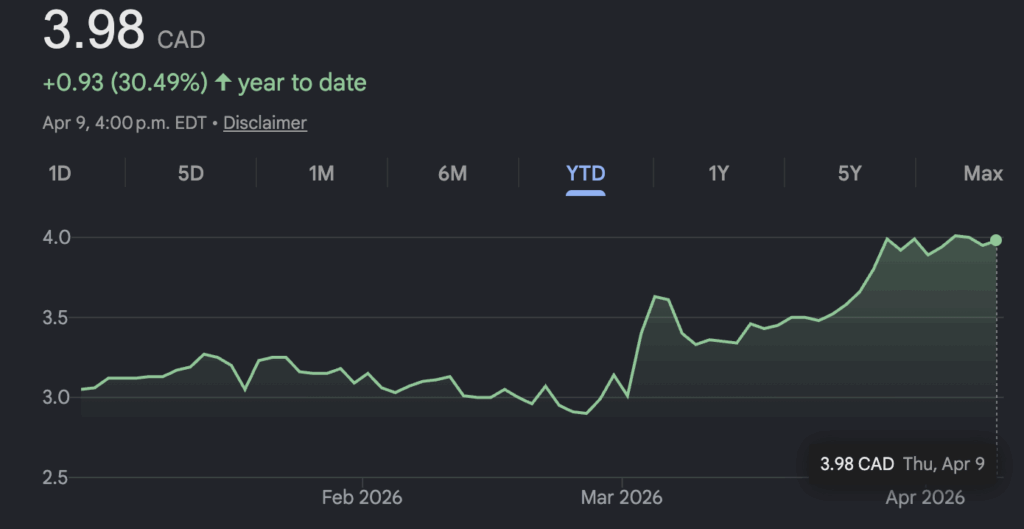Click the Apr 2026 axis label
The height and width of the screenshot is (529, 1024).
tap(925, 497)
